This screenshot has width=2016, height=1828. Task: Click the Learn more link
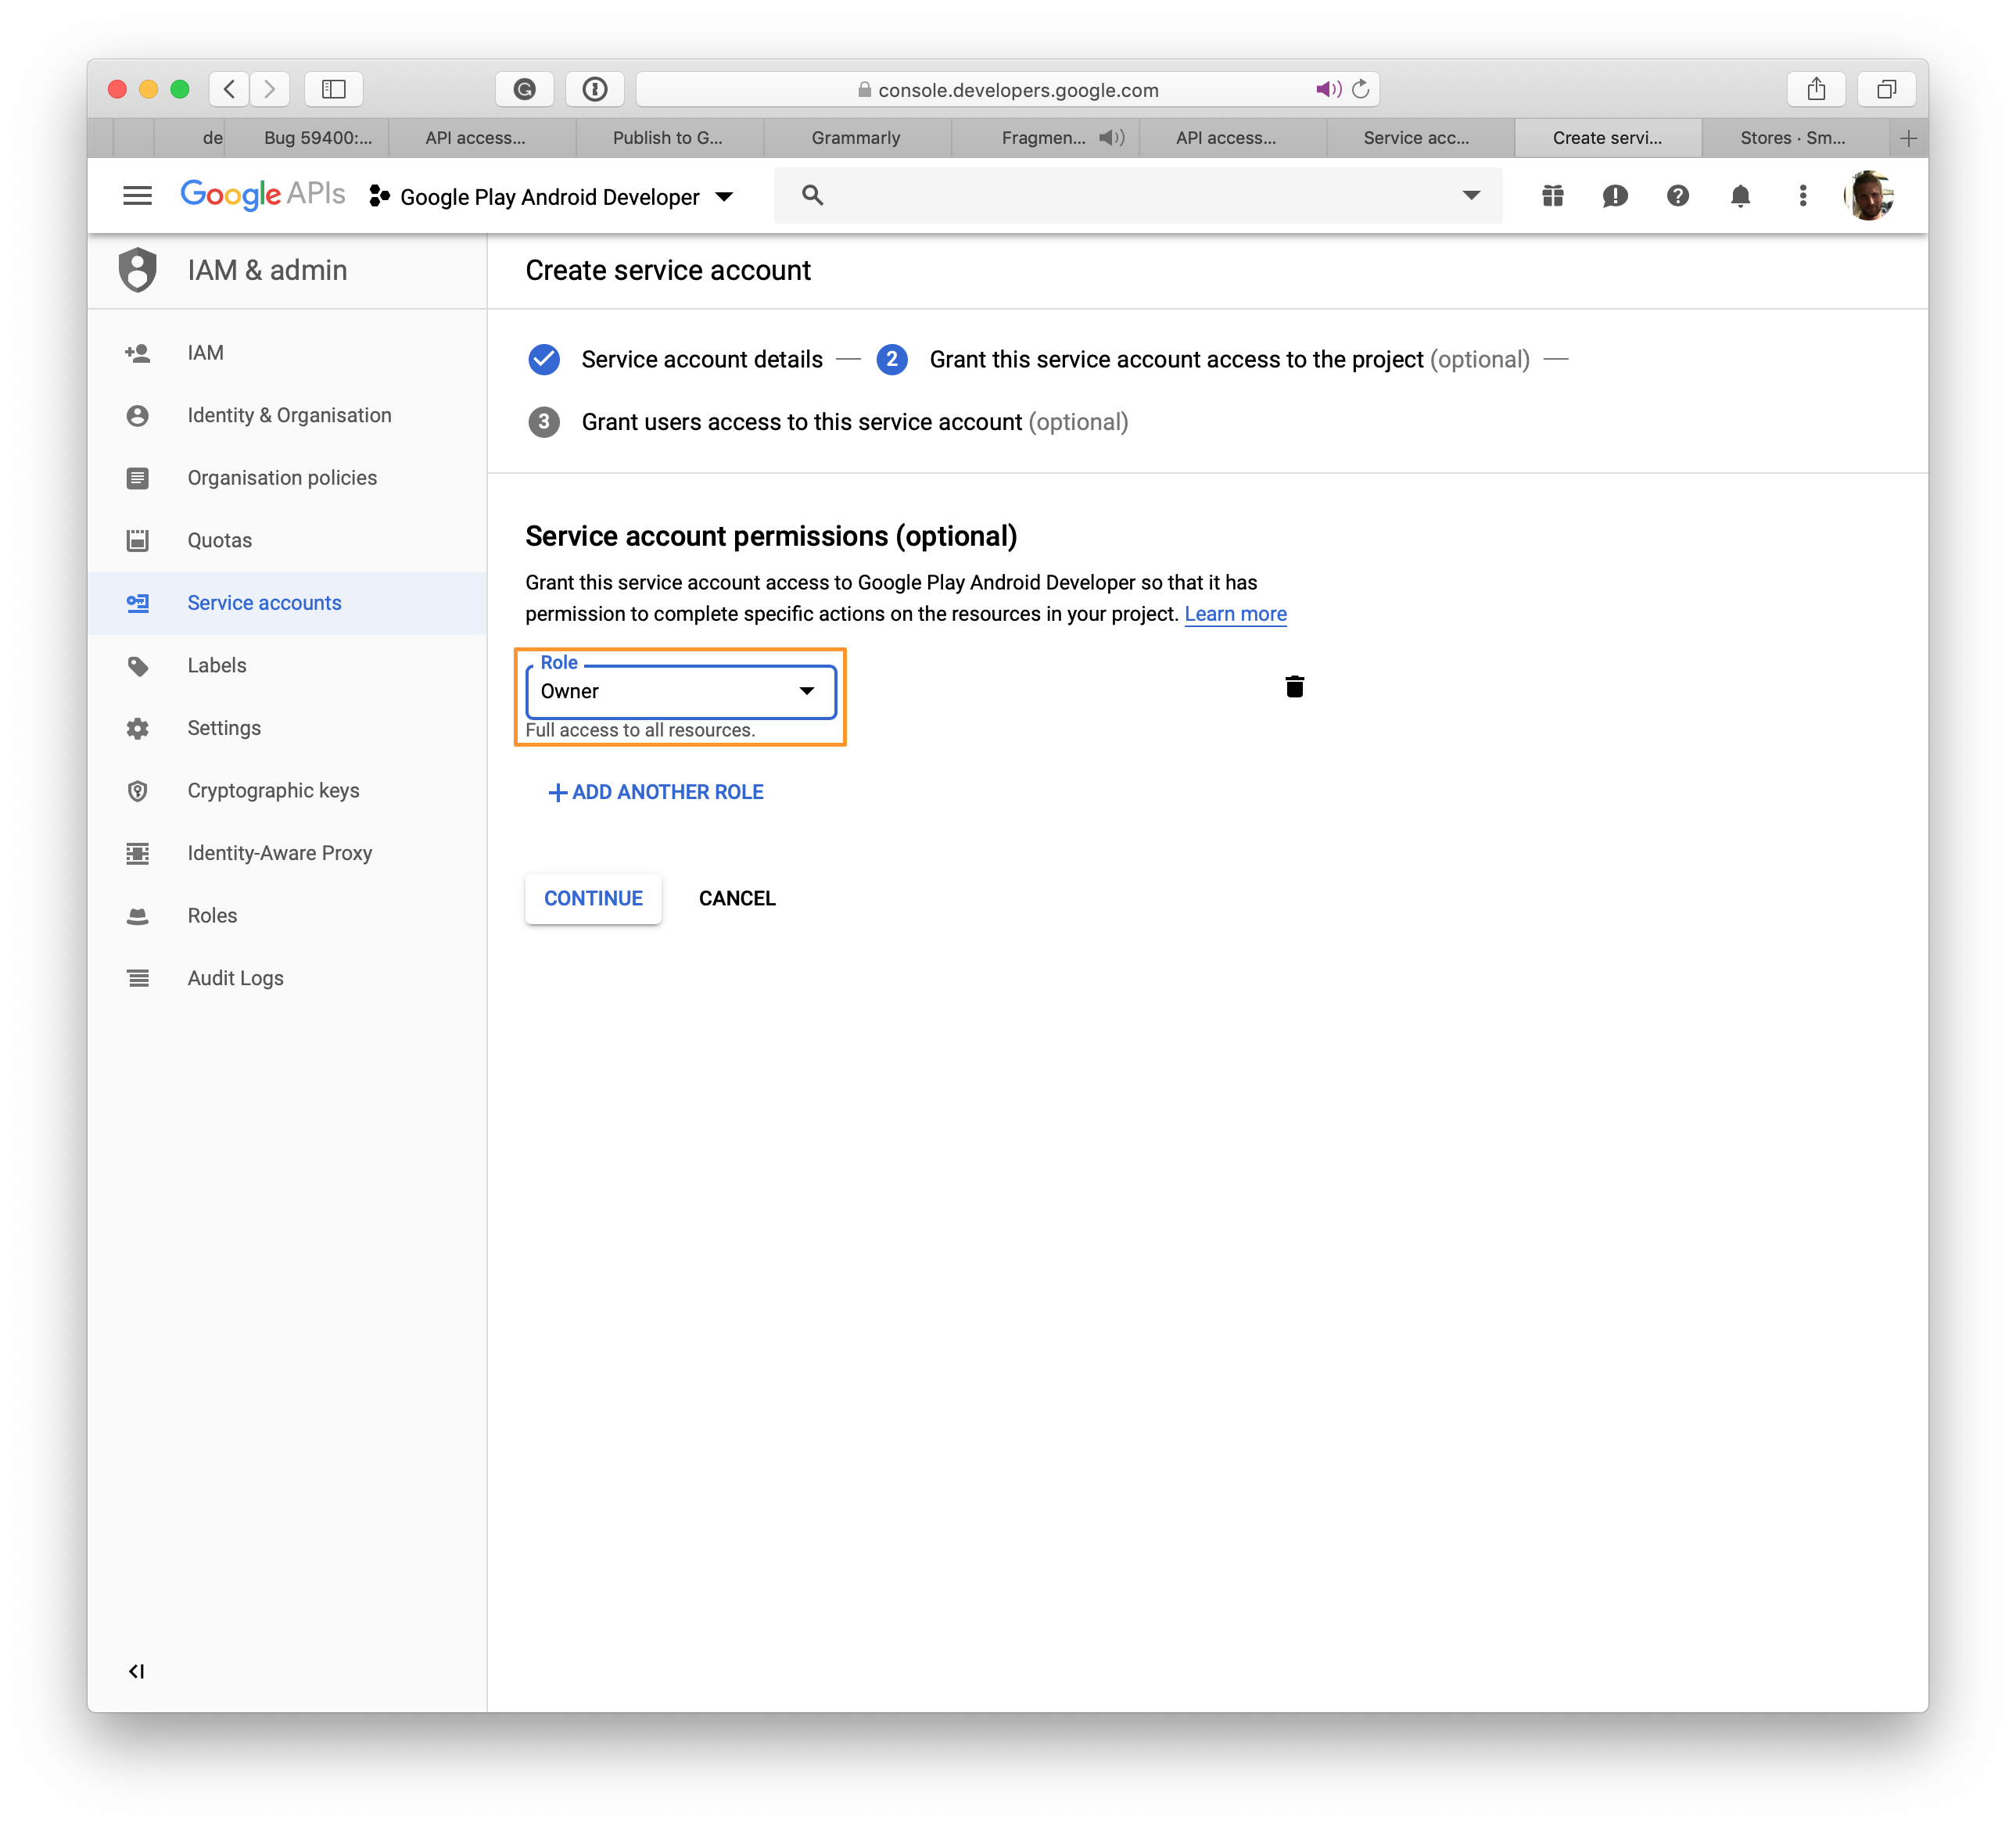pos(1235,613)
